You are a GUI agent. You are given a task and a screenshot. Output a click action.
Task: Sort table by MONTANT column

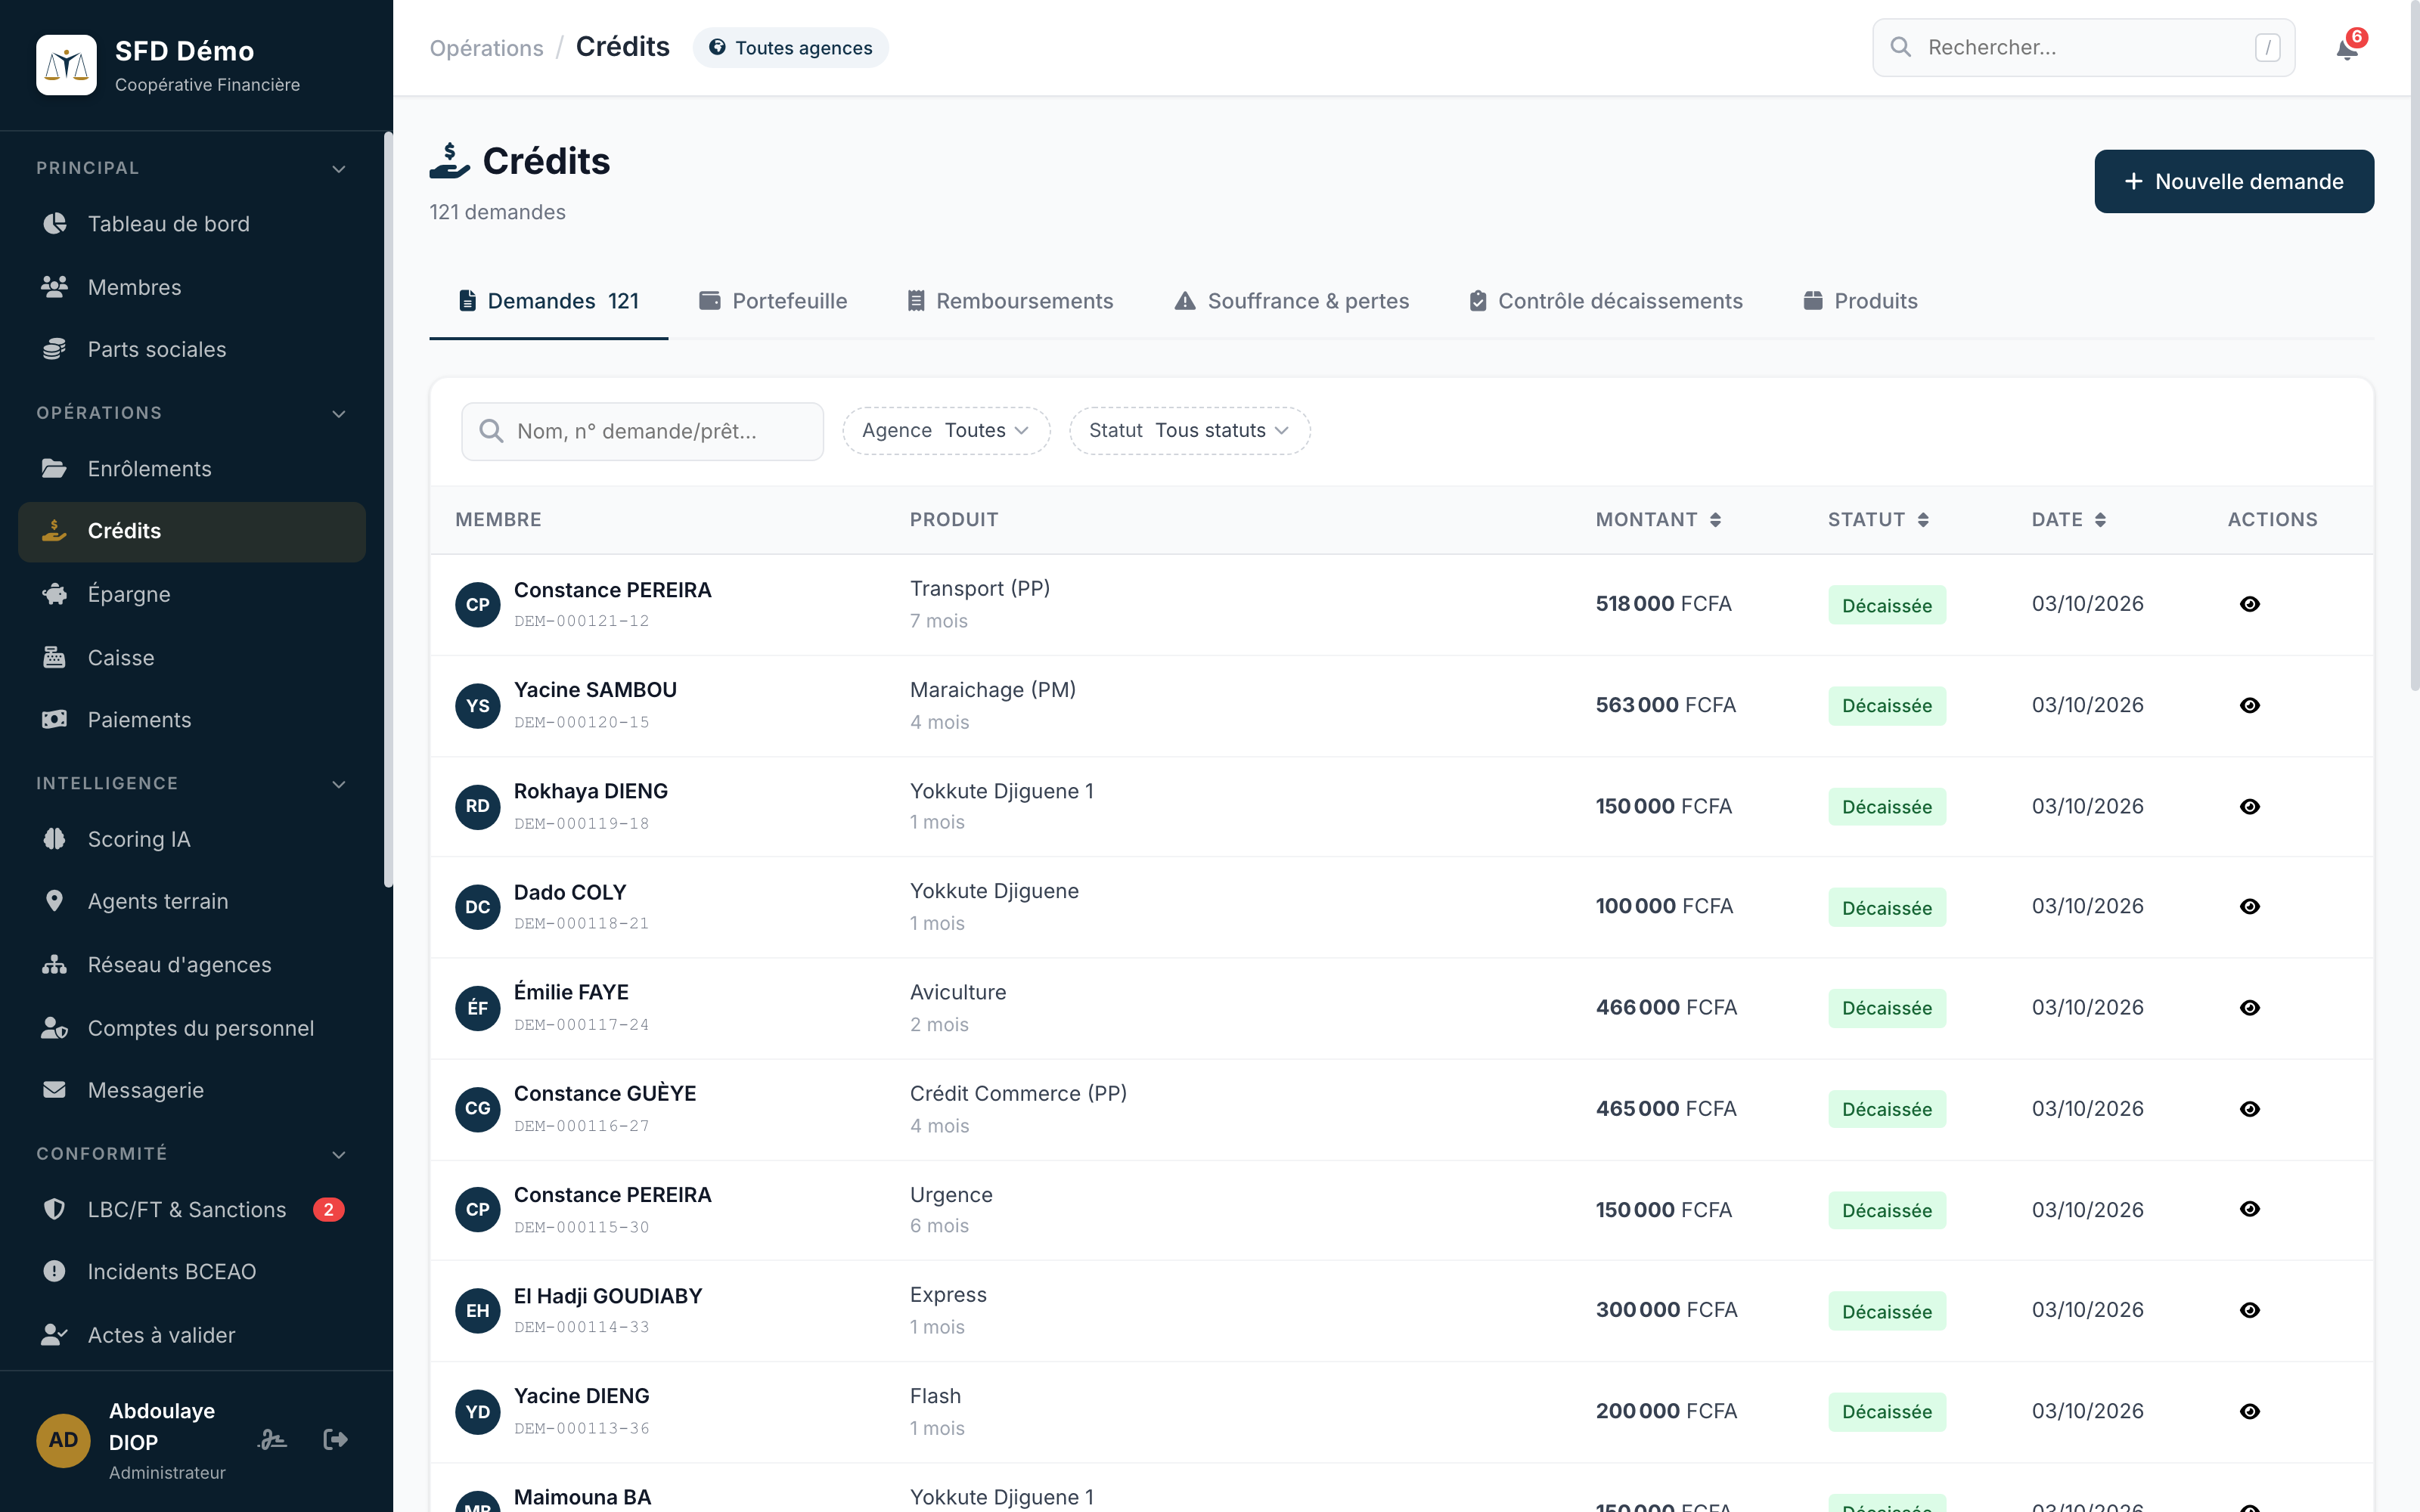coord(1658,519)
